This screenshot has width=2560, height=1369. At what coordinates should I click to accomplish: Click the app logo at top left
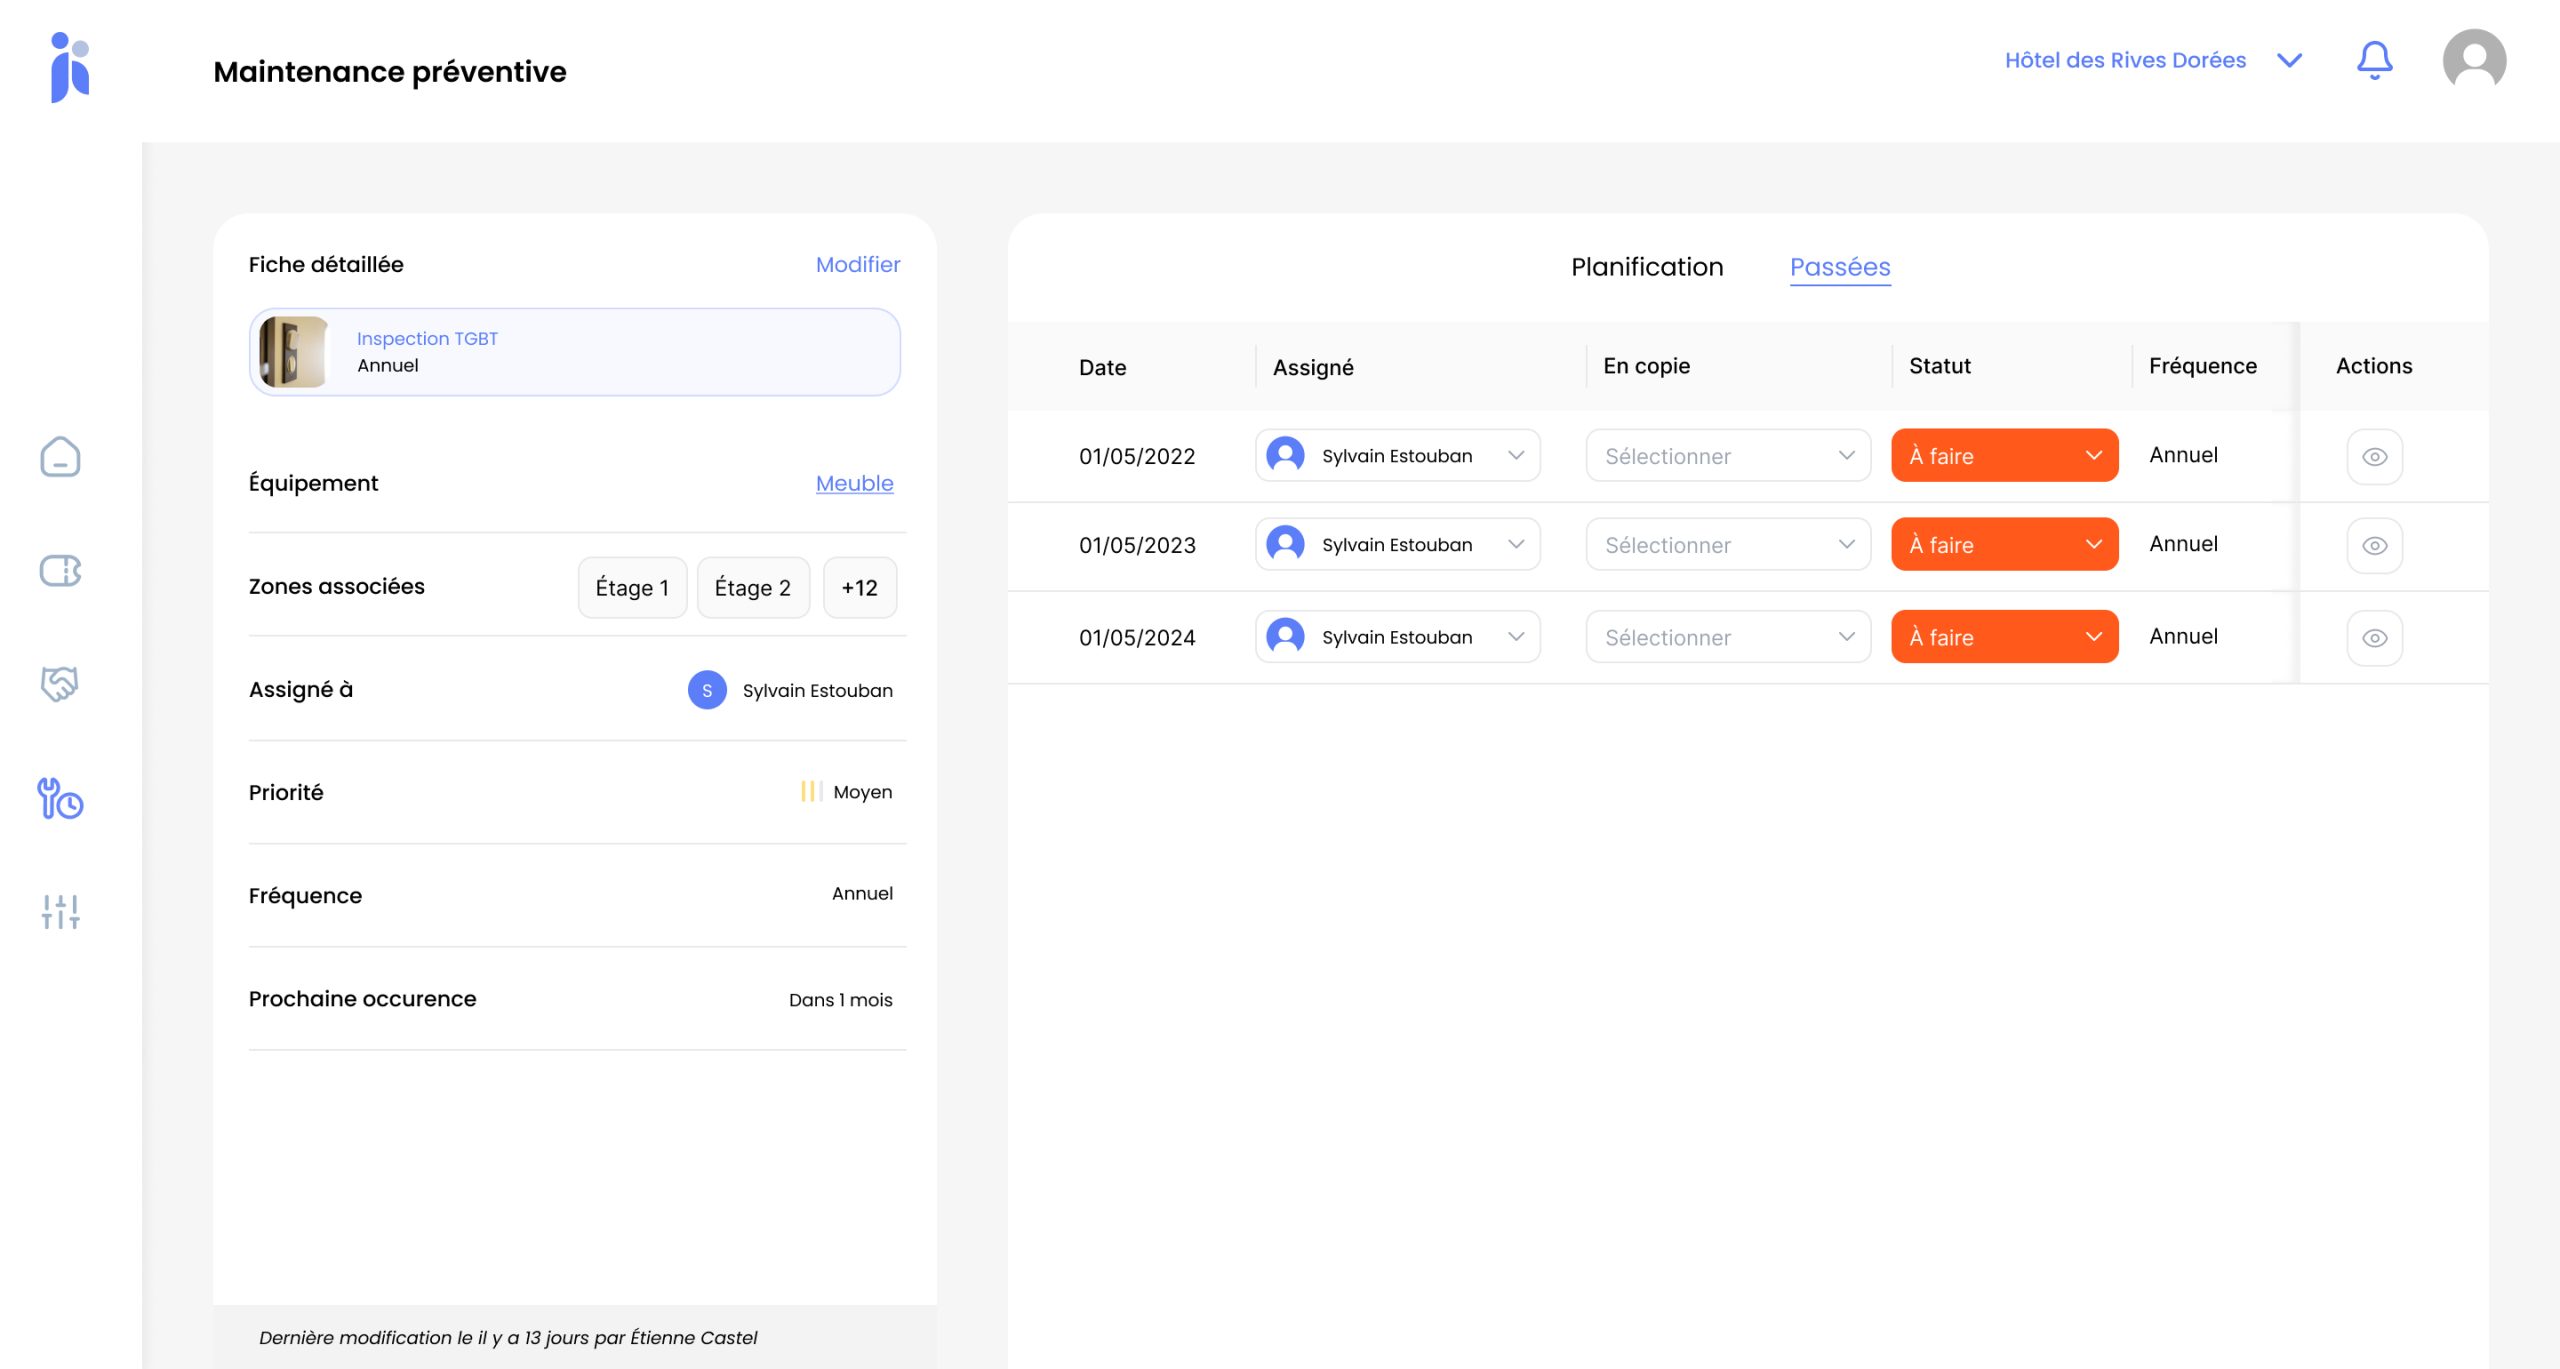(70, 67)
